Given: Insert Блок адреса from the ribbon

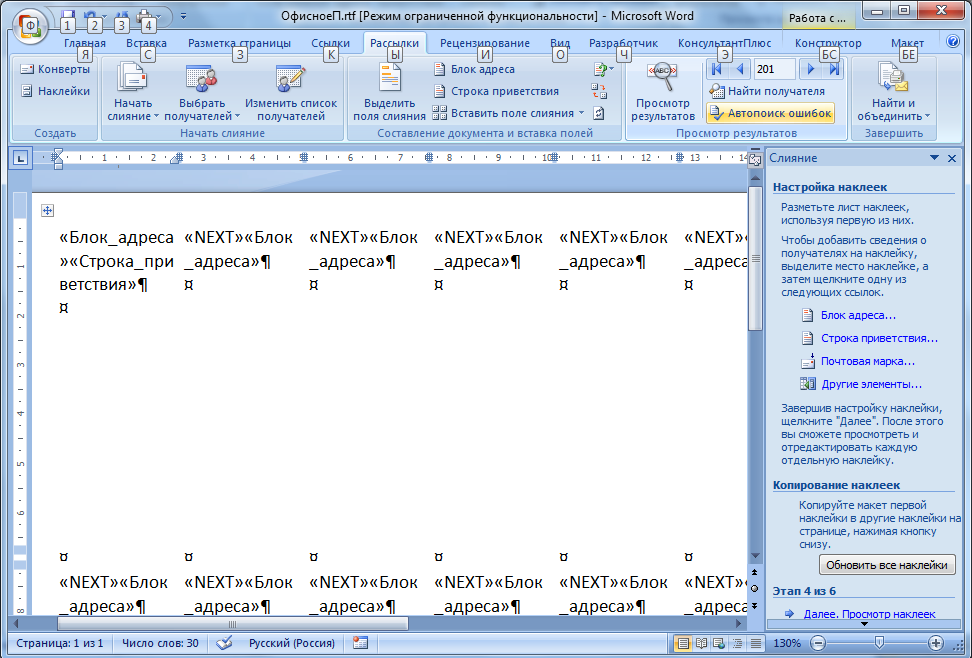Looking at the screenshot, I should 475,69.
